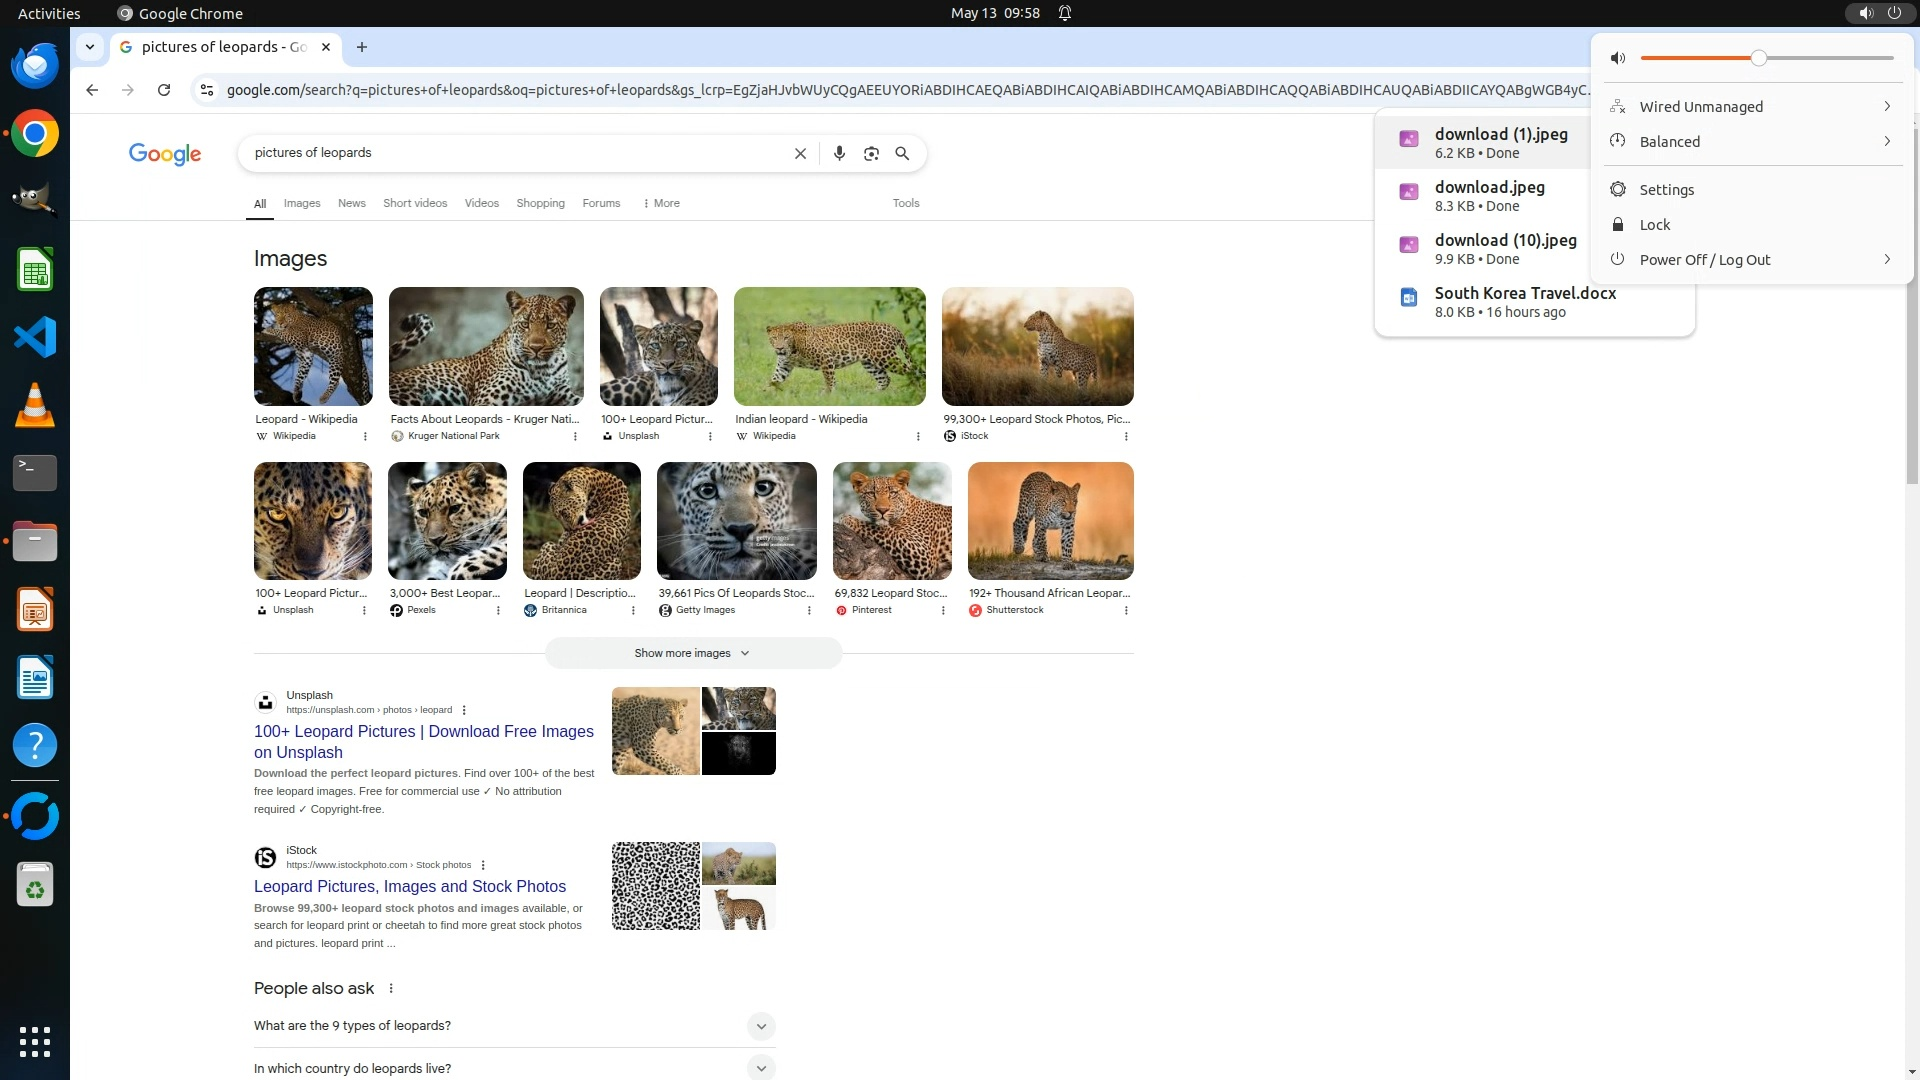Screen dimensions: 1920x1080
Task: Open the Indian leopard Wikipedia thumbnail
Action: tap(829, 346)
